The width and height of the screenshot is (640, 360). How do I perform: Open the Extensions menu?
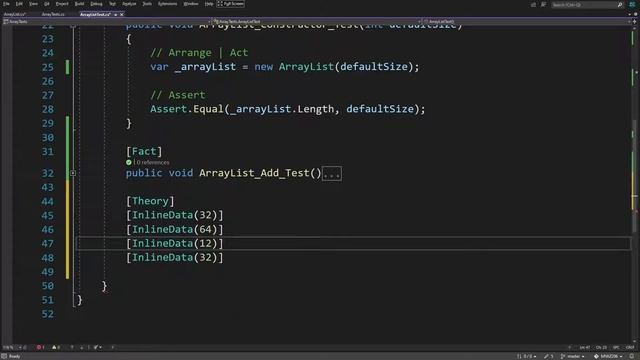(x=167, y=4)
